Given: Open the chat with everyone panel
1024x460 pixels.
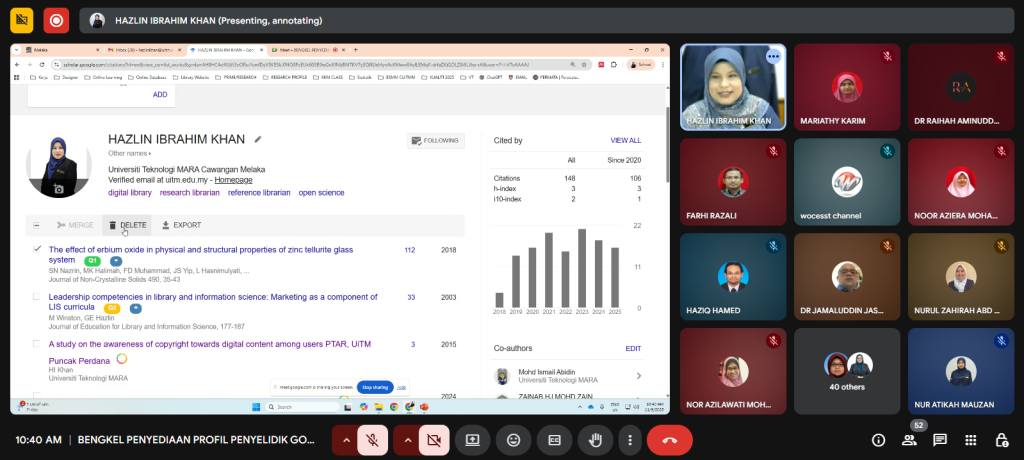Looking at the screenshot, I should tap(940, 440).
